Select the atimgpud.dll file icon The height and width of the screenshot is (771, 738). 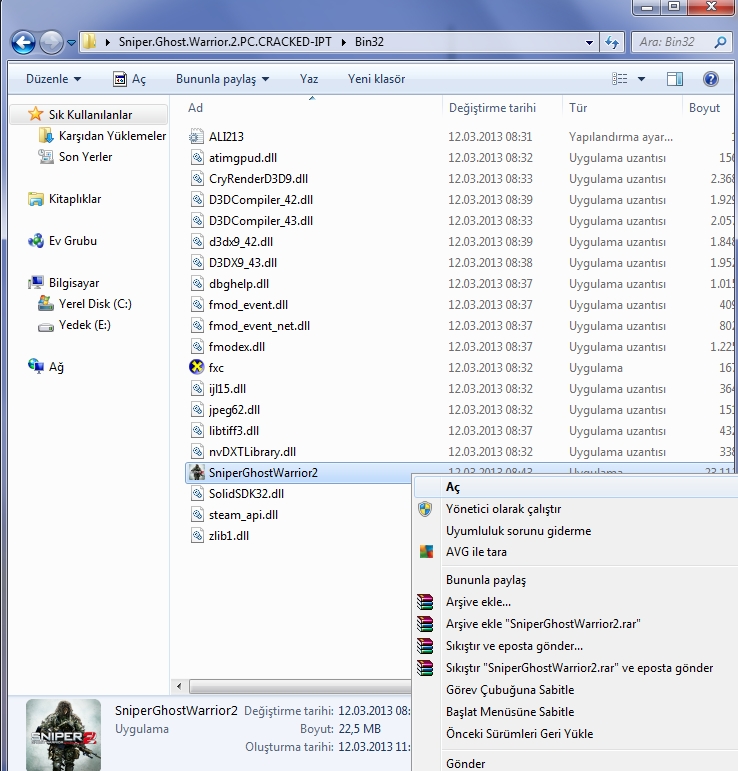pyautogui.click(x=197, y=157)
